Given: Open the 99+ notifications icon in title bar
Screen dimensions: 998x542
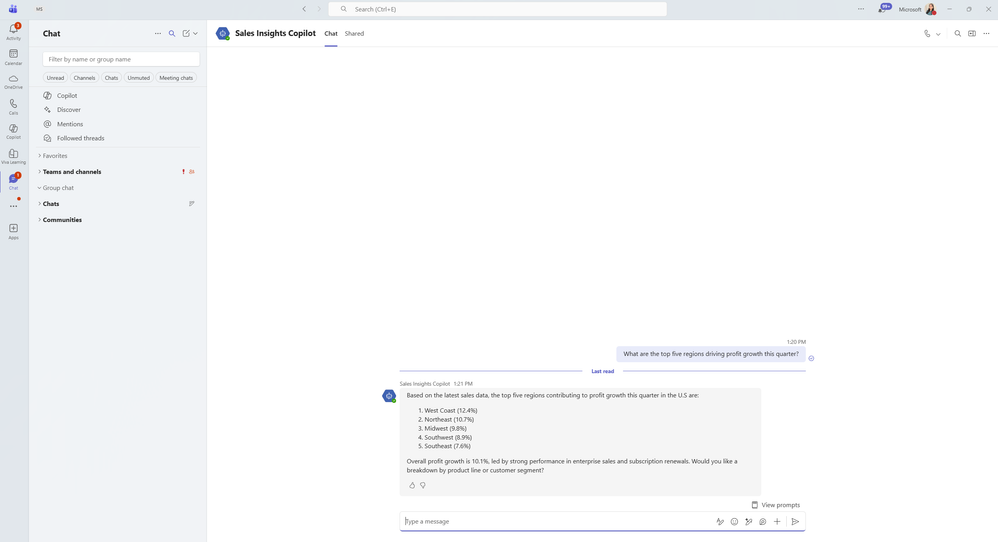Looking at the screenshot, I should pos(883,8).
